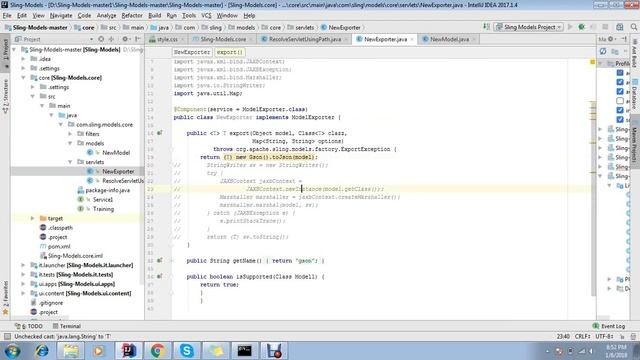Open the Refactor menu
This screenshot has height=360, width=640.
[132, 16]
